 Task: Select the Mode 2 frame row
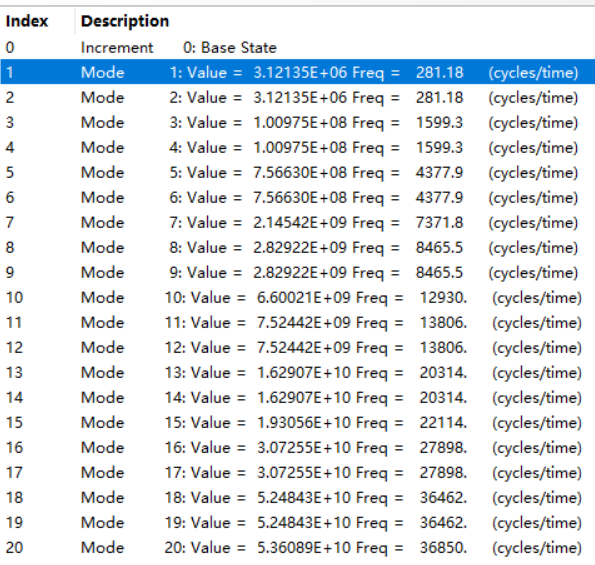click(298, 97)
